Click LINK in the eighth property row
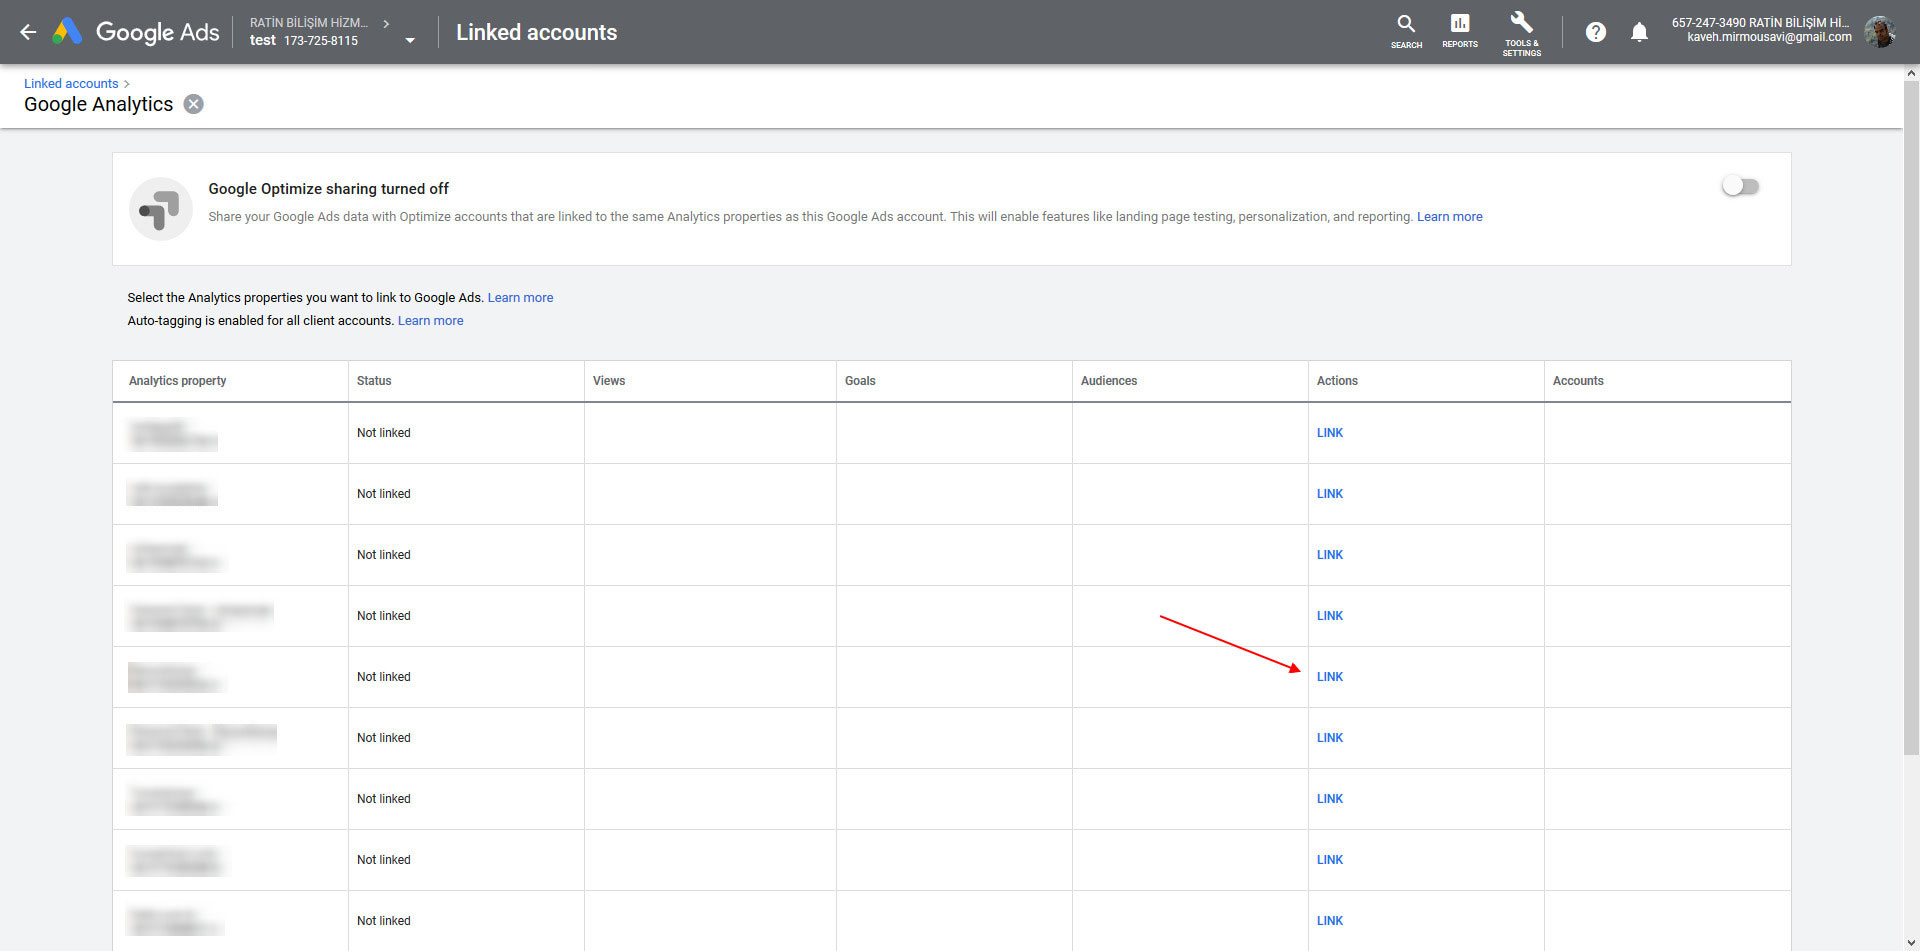The image size is (1920, 951). (x=1329, y=860)
